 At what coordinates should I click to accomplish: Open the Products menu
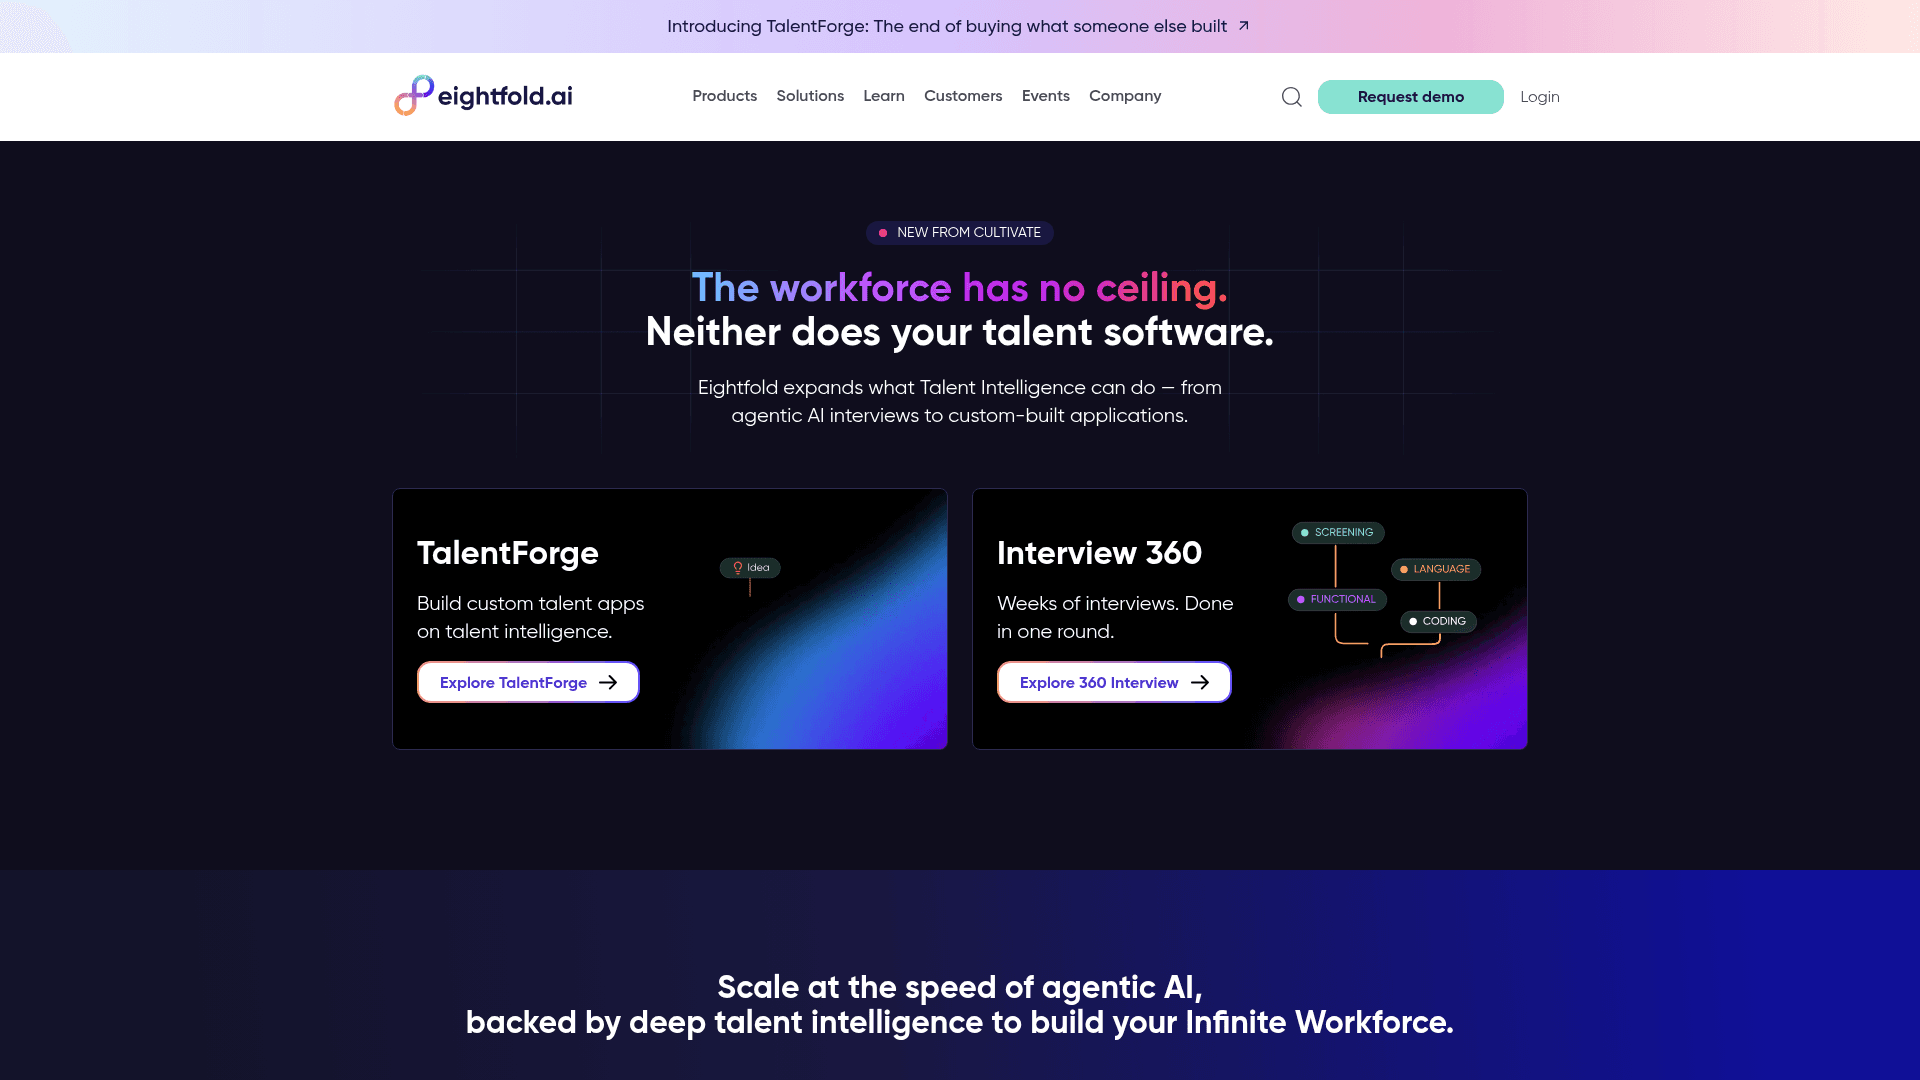pyautogui.click(x=725, y=96)
